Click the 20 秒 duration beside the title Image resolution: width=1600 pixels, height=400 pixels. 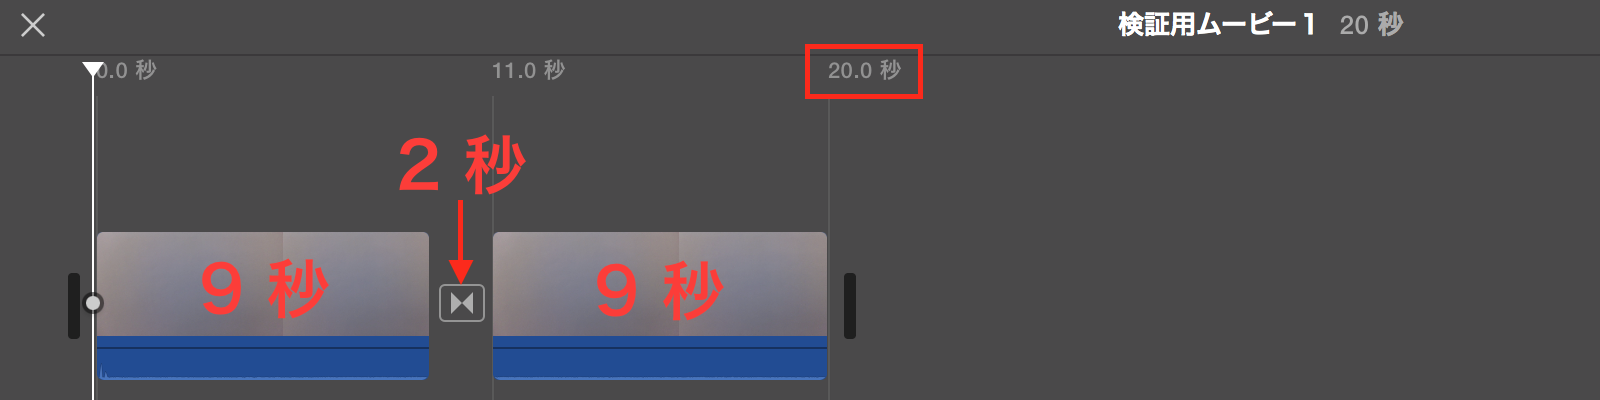1371,25
